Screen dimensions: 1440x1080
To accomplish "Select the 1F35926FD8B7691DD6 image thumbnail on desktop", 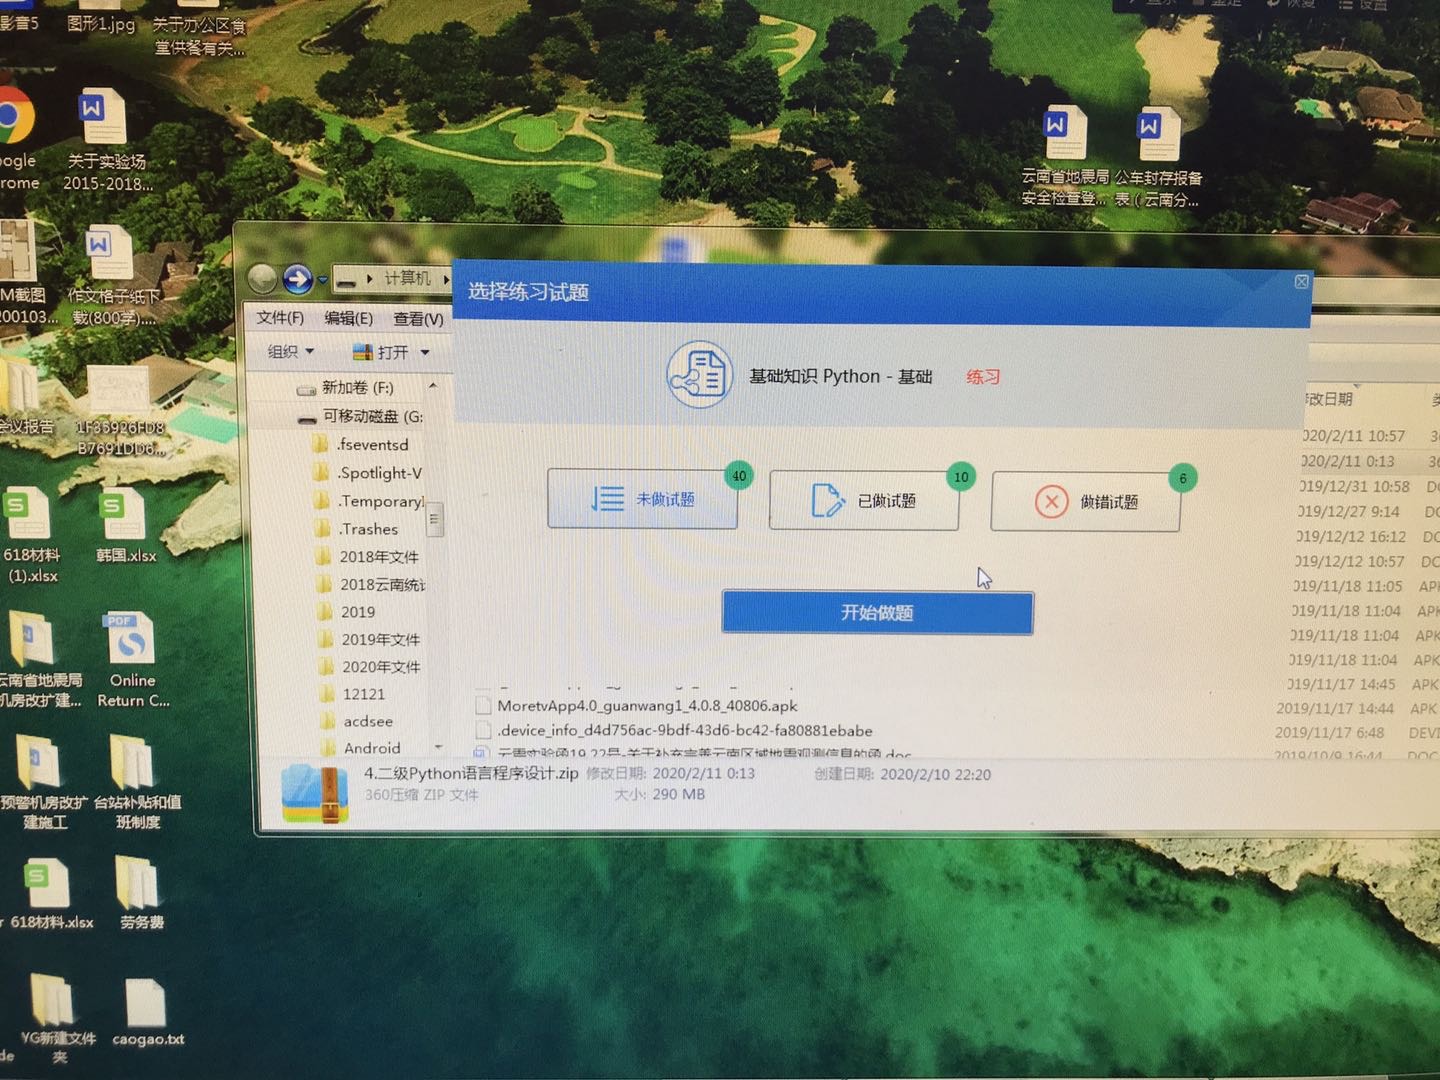I will tap(118, 391).
